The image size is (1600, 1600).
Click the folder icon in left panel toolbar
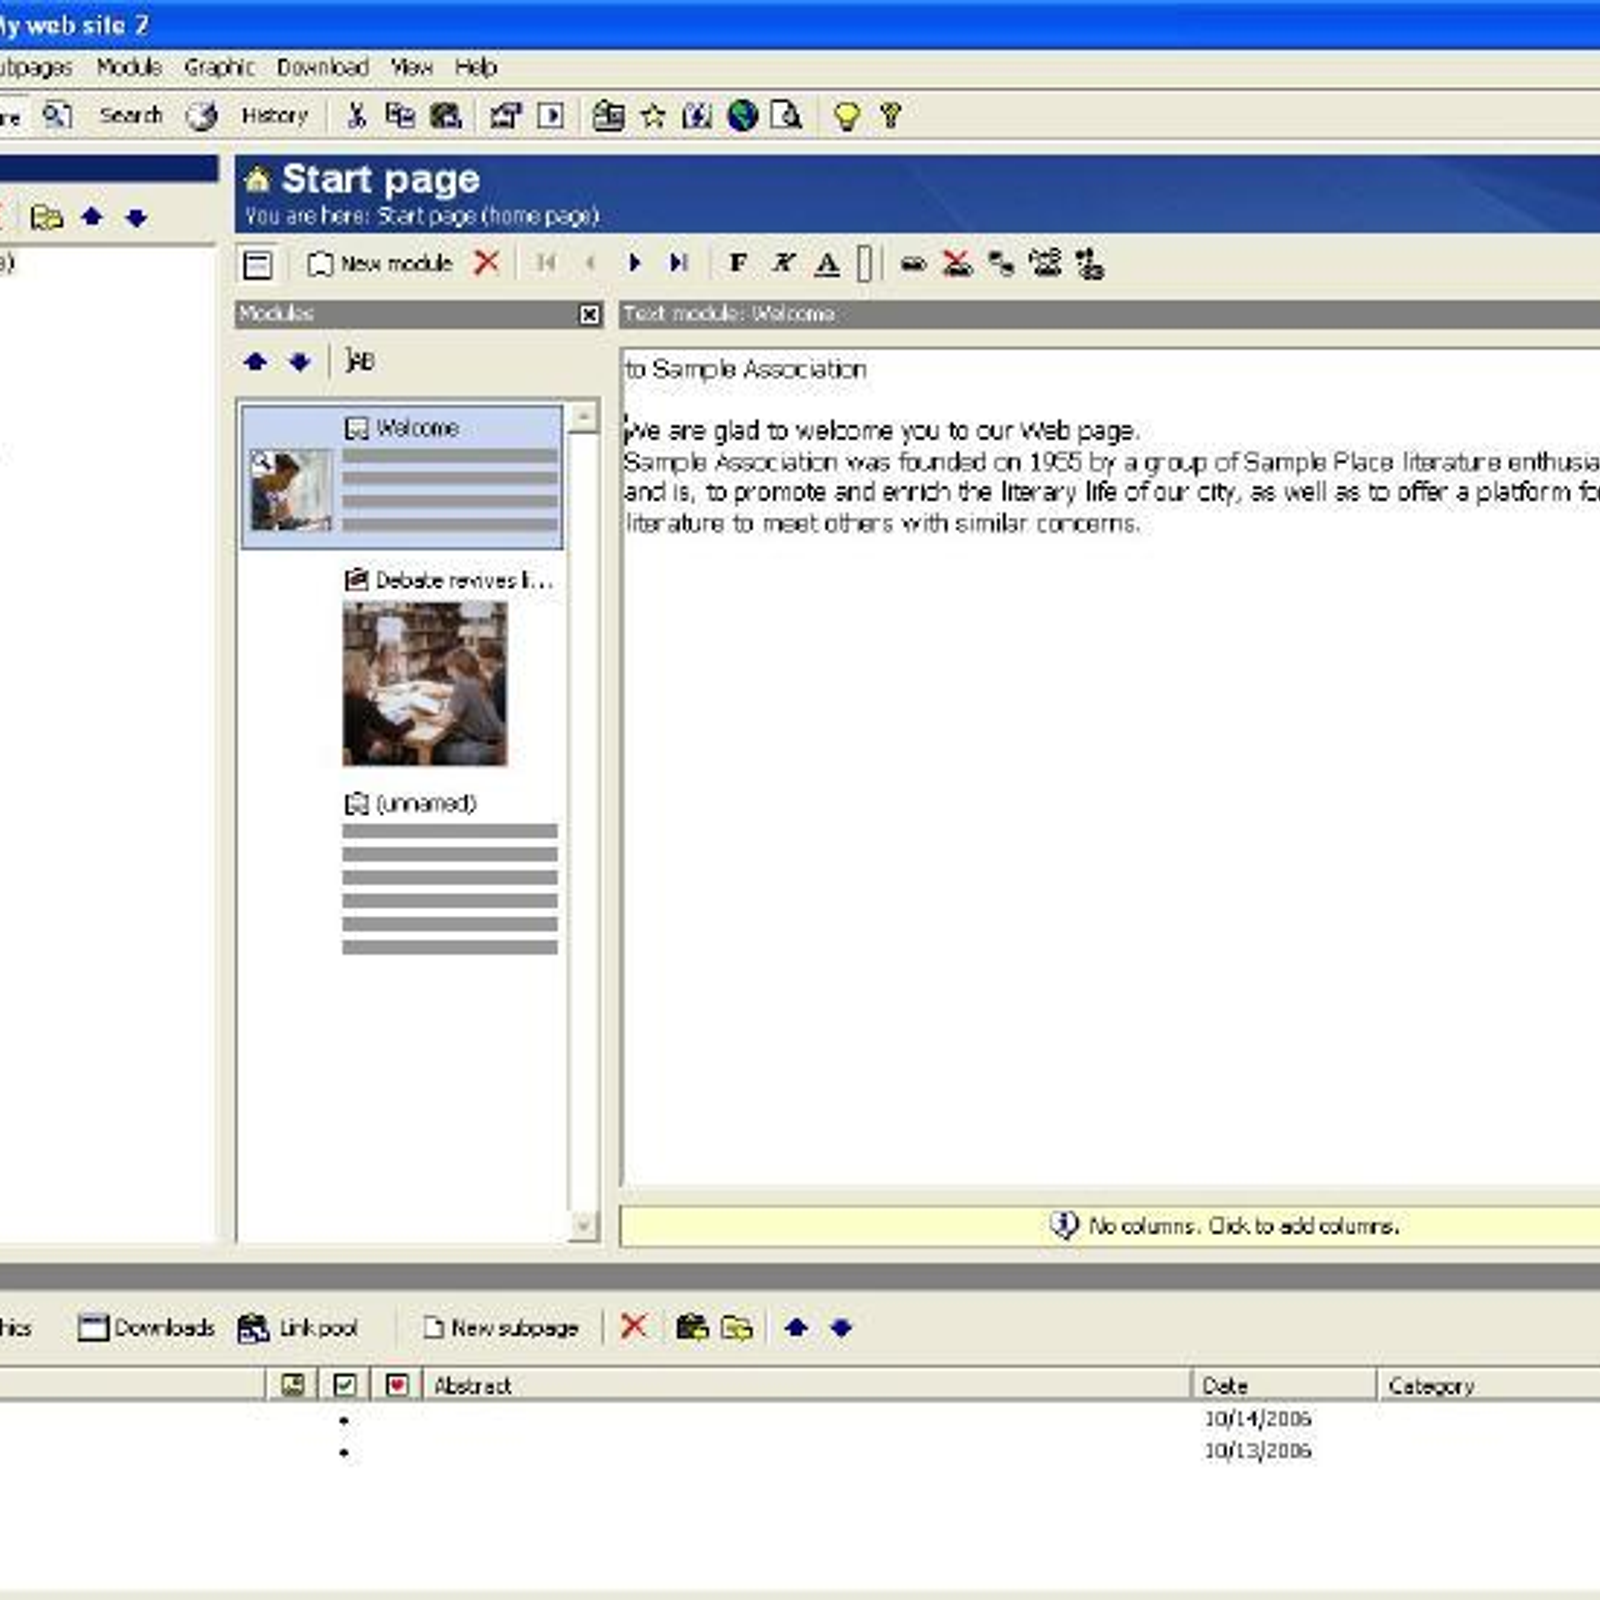(x=46, y=216)
